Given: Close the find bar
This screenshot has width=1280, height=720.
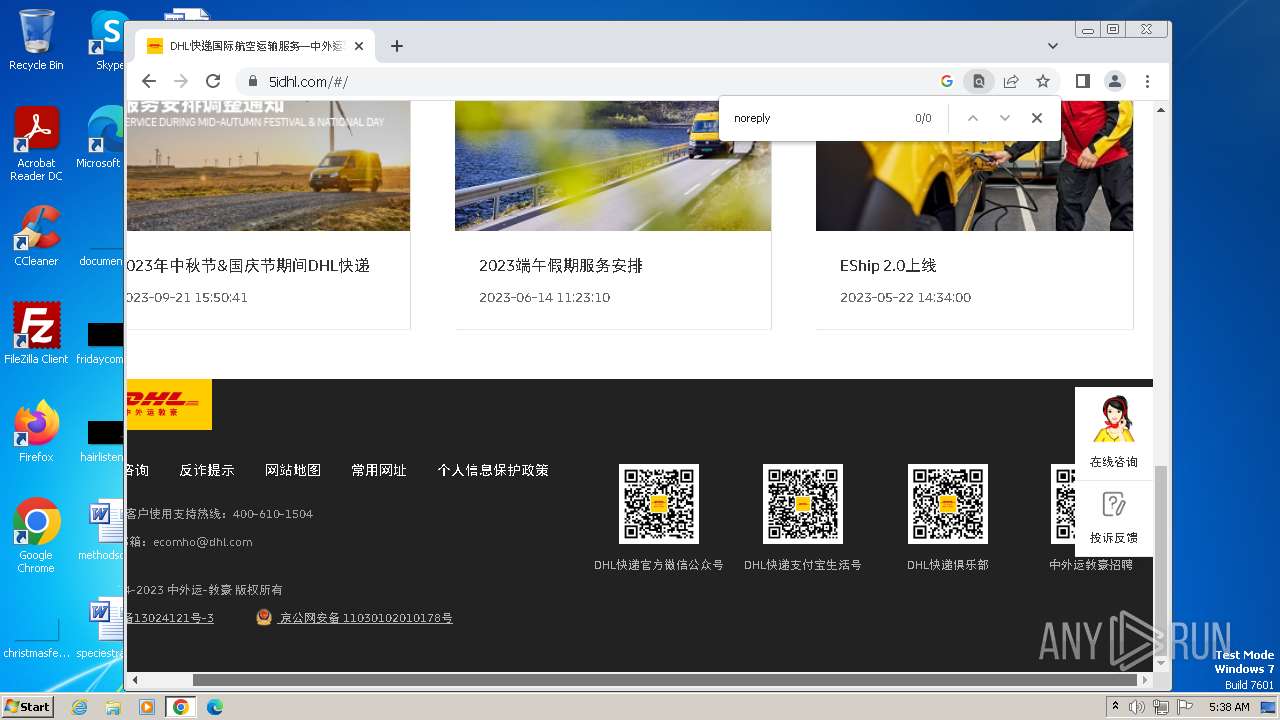Looking at the screenshot, I should coord(1037,118).
